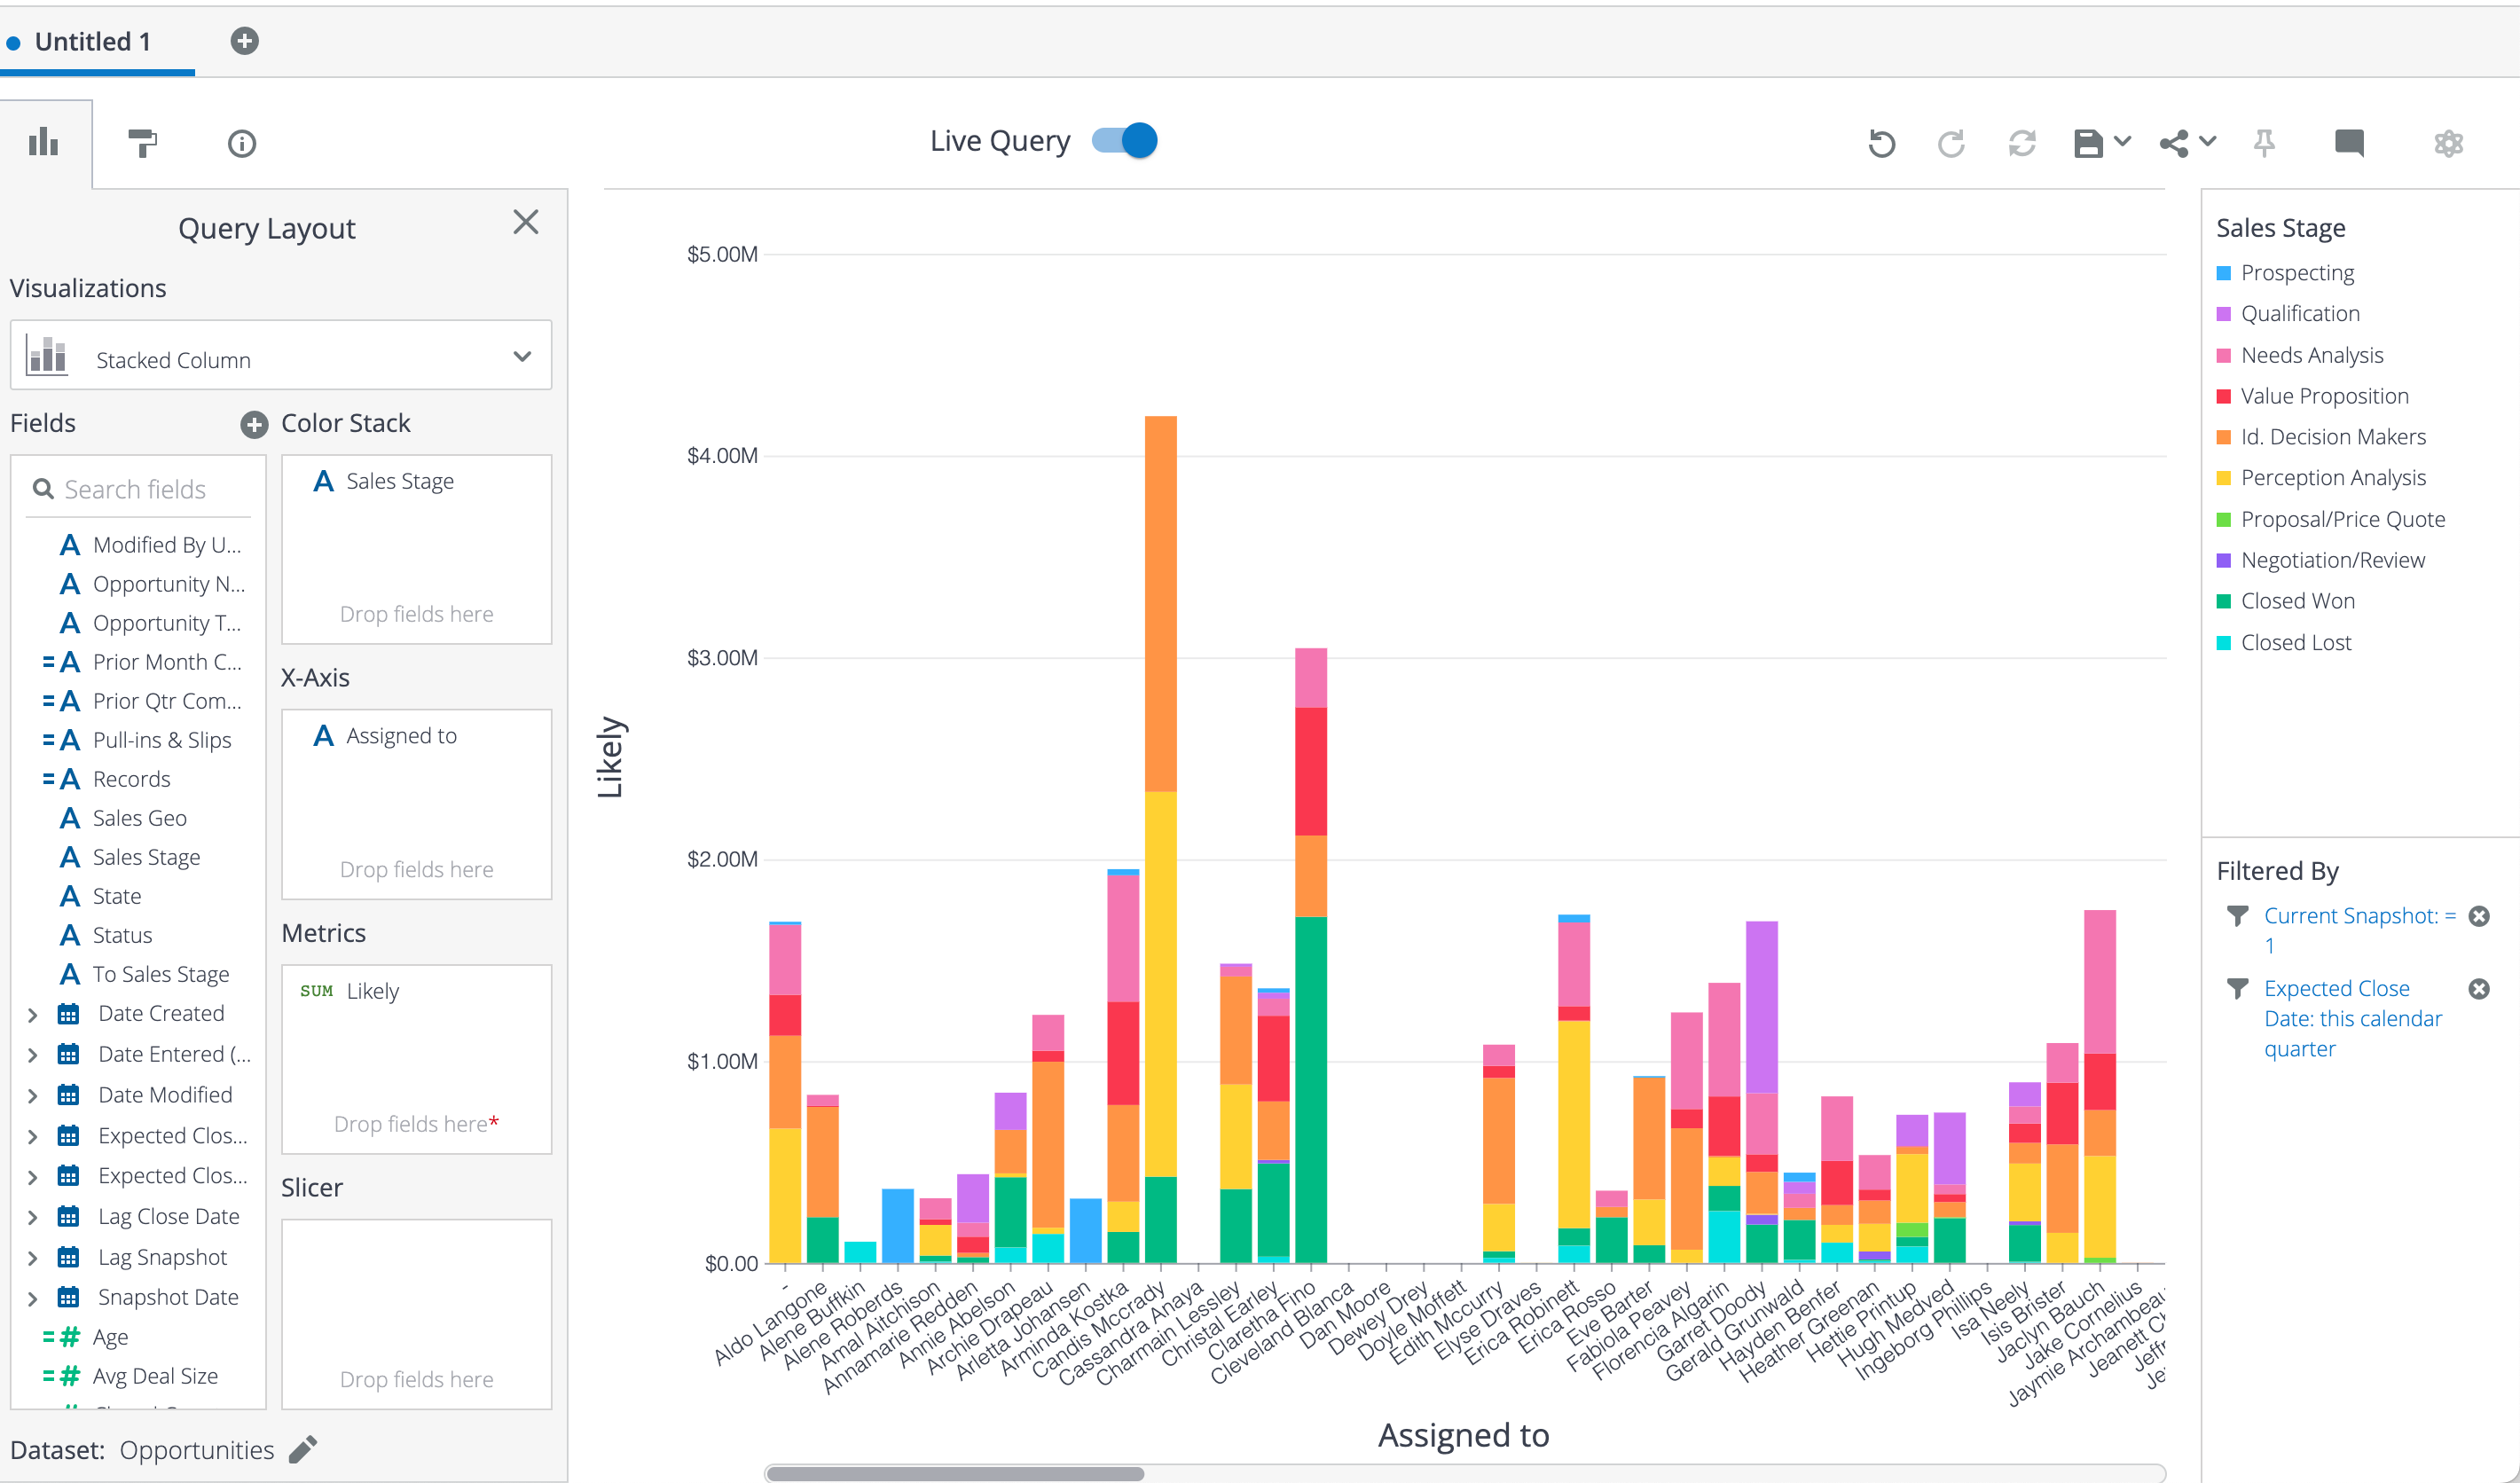Screen dimensions: 2520x1483
Task: Remove the Current Snapshot filter
Action: 2479,916
